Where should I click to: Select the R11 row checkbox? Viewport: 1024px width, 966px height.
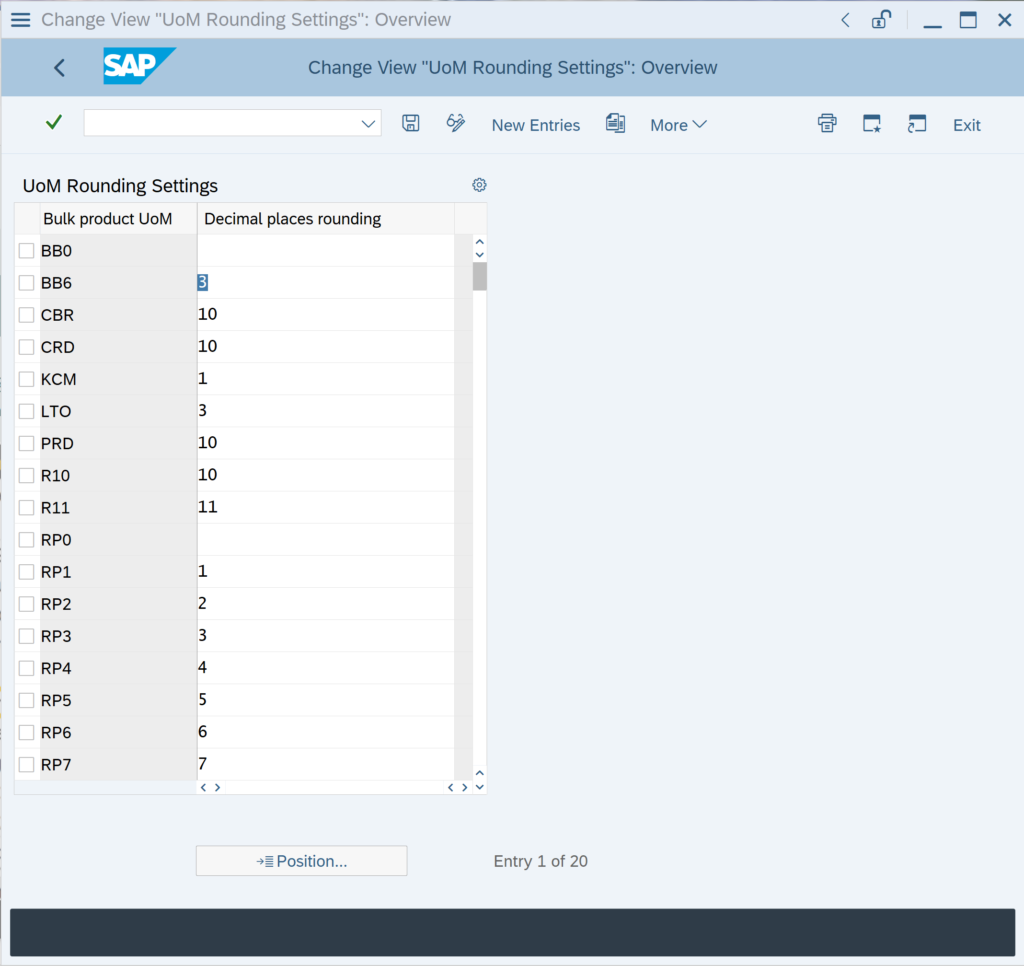26,507
